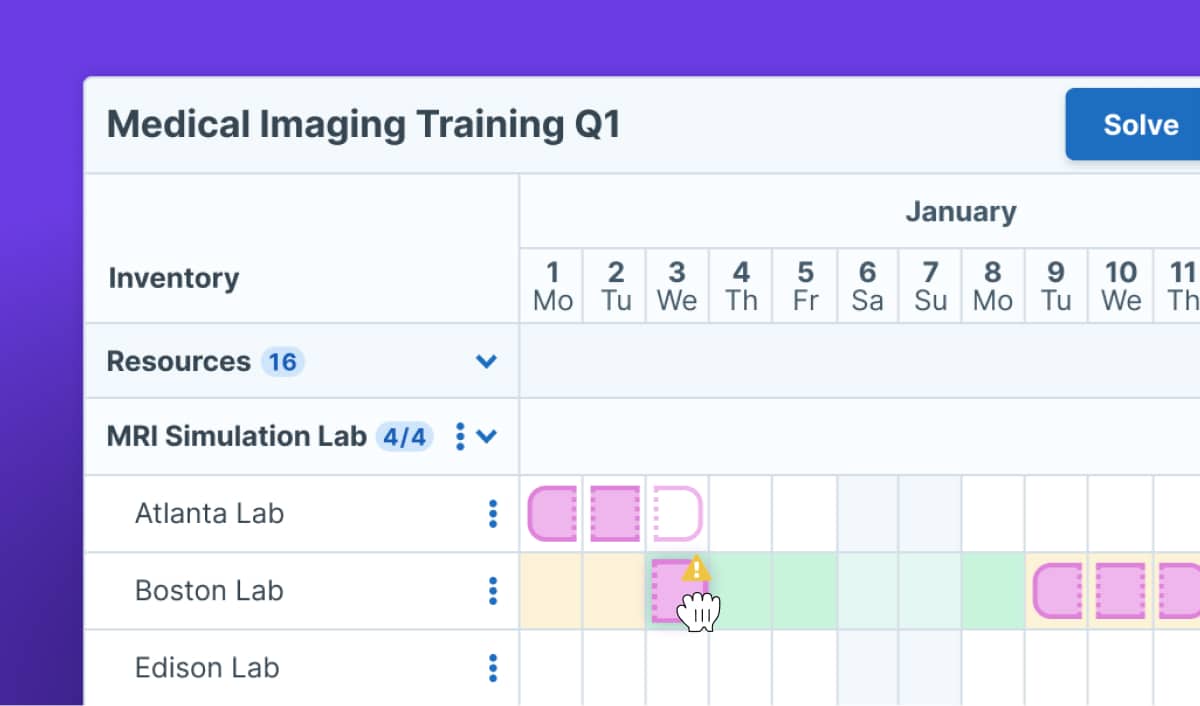Click the 4/4 badge beside MRI Simulation Lab

[x=404, y=436]
